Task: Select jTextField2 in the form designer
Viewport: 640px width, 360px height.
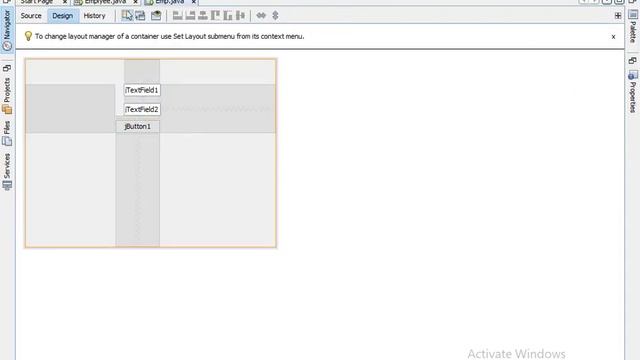Action: [142, 109]
